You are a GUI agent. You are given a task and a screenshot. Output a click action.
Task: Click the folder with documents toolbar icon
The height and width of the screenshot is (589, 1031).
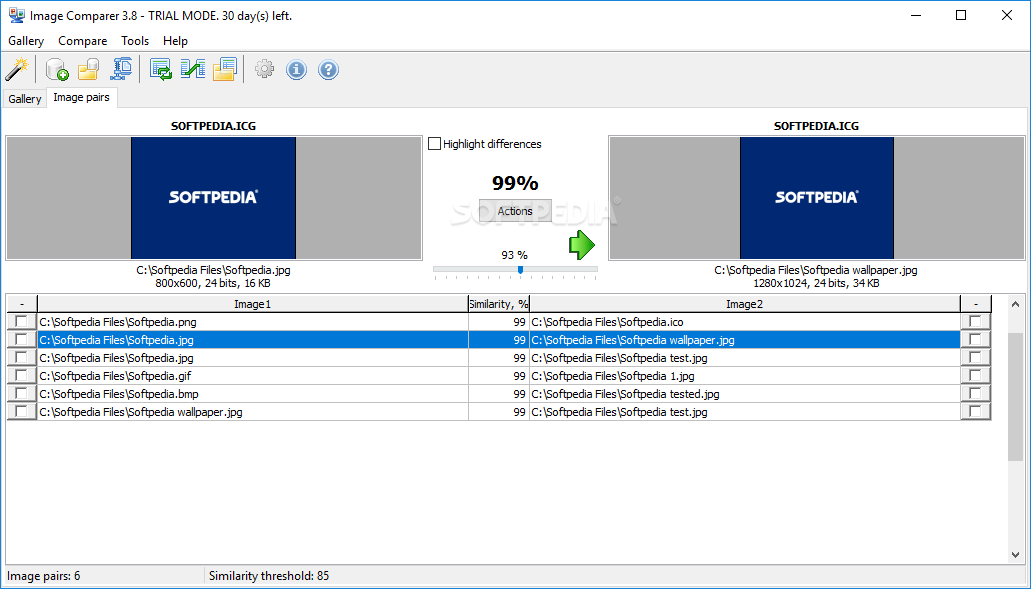pos(224,69)
